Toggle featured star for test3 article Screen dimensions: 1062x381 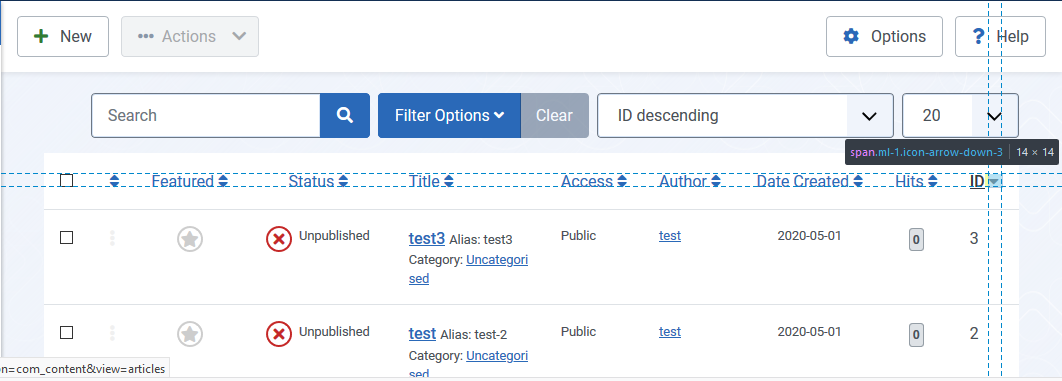click(190, 239)
